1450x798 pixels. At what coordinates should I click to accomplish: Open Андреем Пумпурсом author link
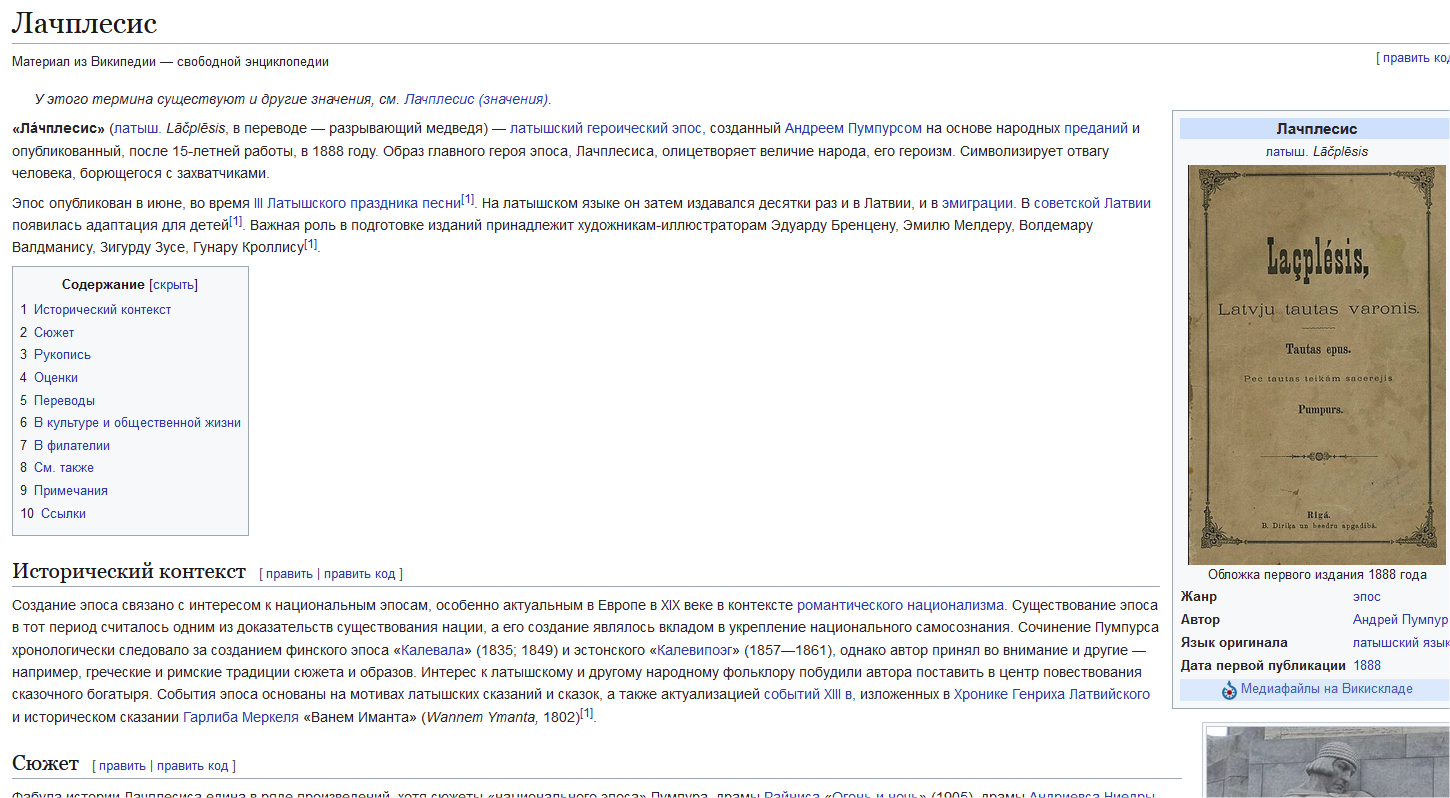[x=853, y=128]
